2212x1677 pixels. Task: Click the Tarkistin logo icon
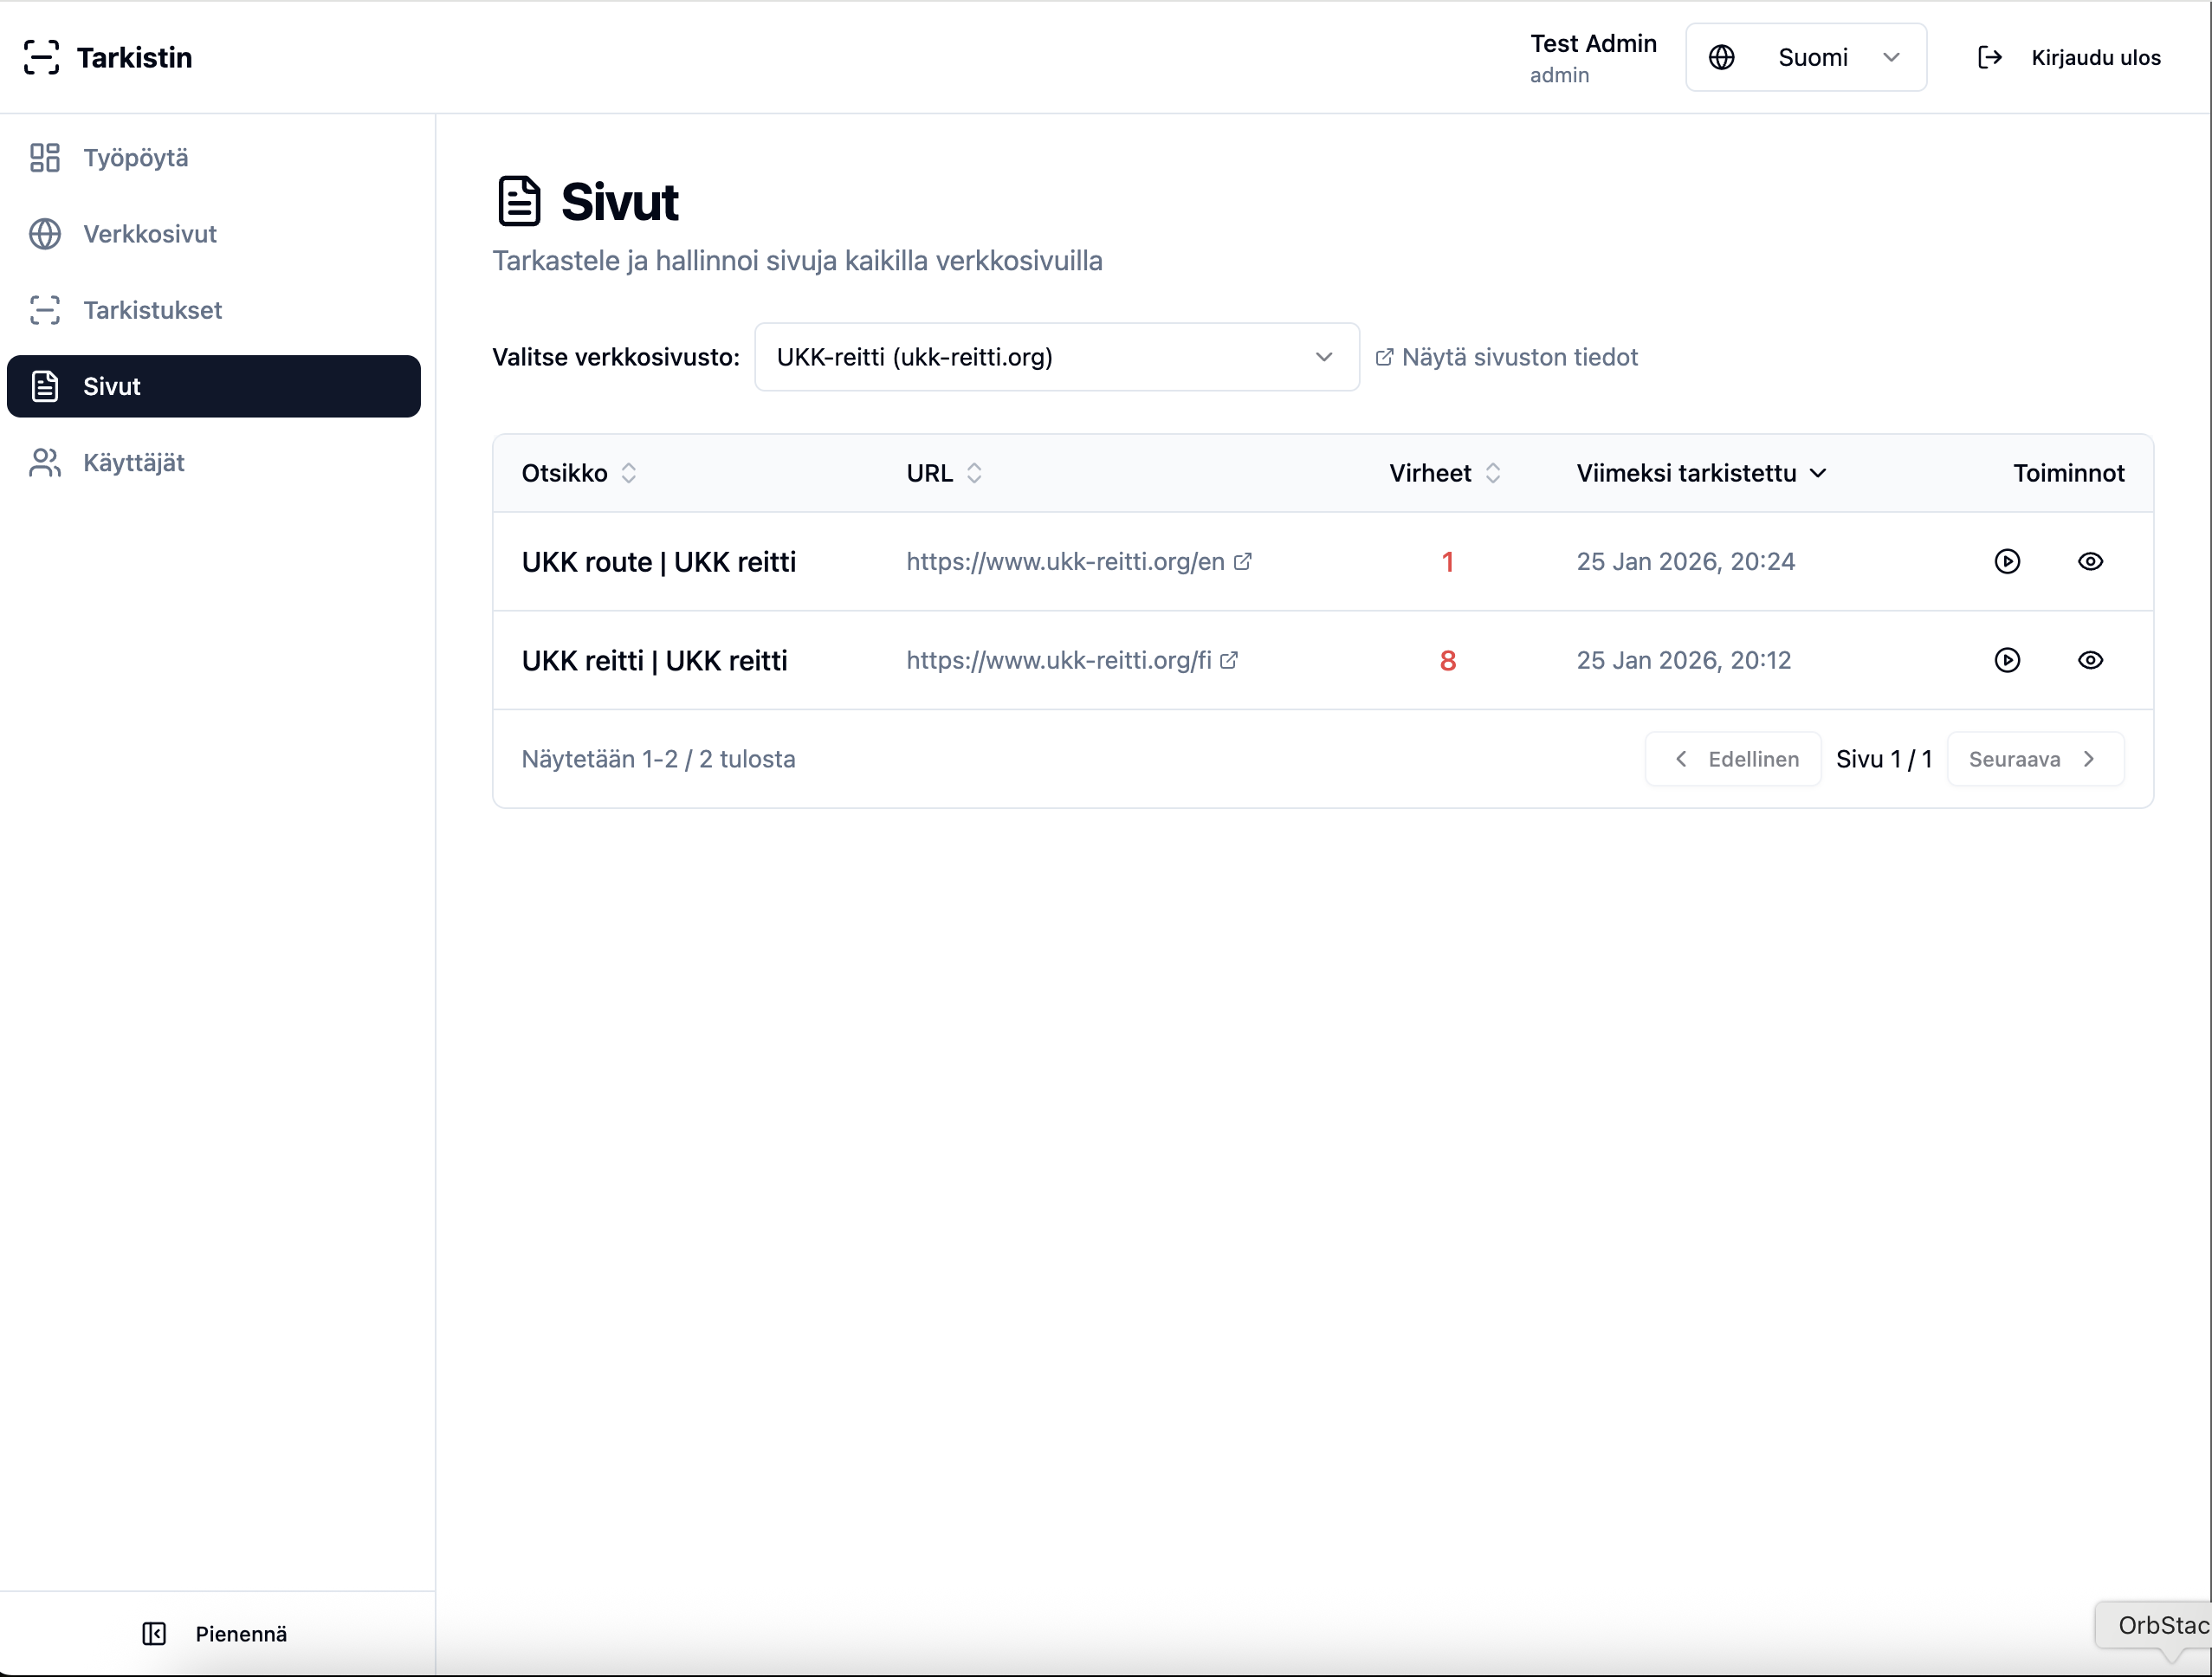pos(41,57)
